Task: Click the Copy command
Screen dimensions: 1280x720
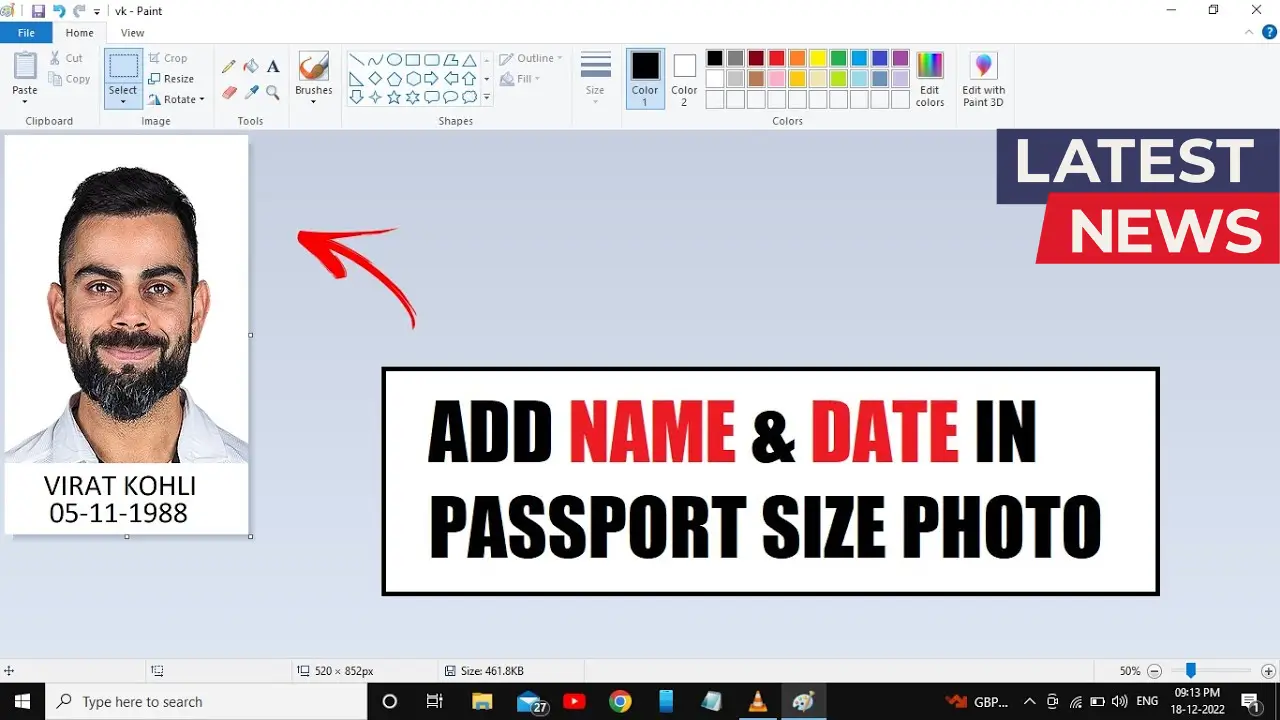Action: pos(69,79)
